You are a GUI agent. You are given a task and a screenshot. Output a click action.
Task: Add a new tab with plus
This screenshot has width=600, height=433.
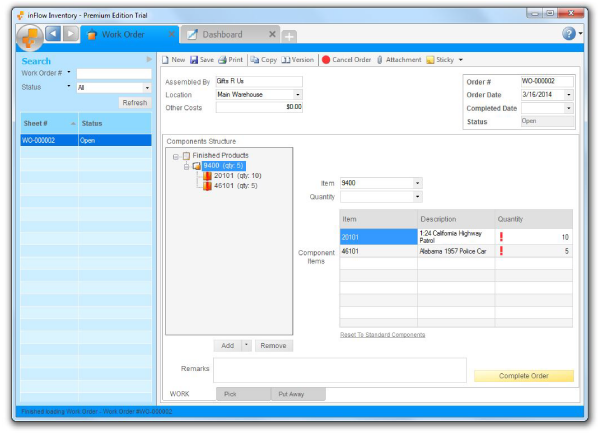(289, 36)
